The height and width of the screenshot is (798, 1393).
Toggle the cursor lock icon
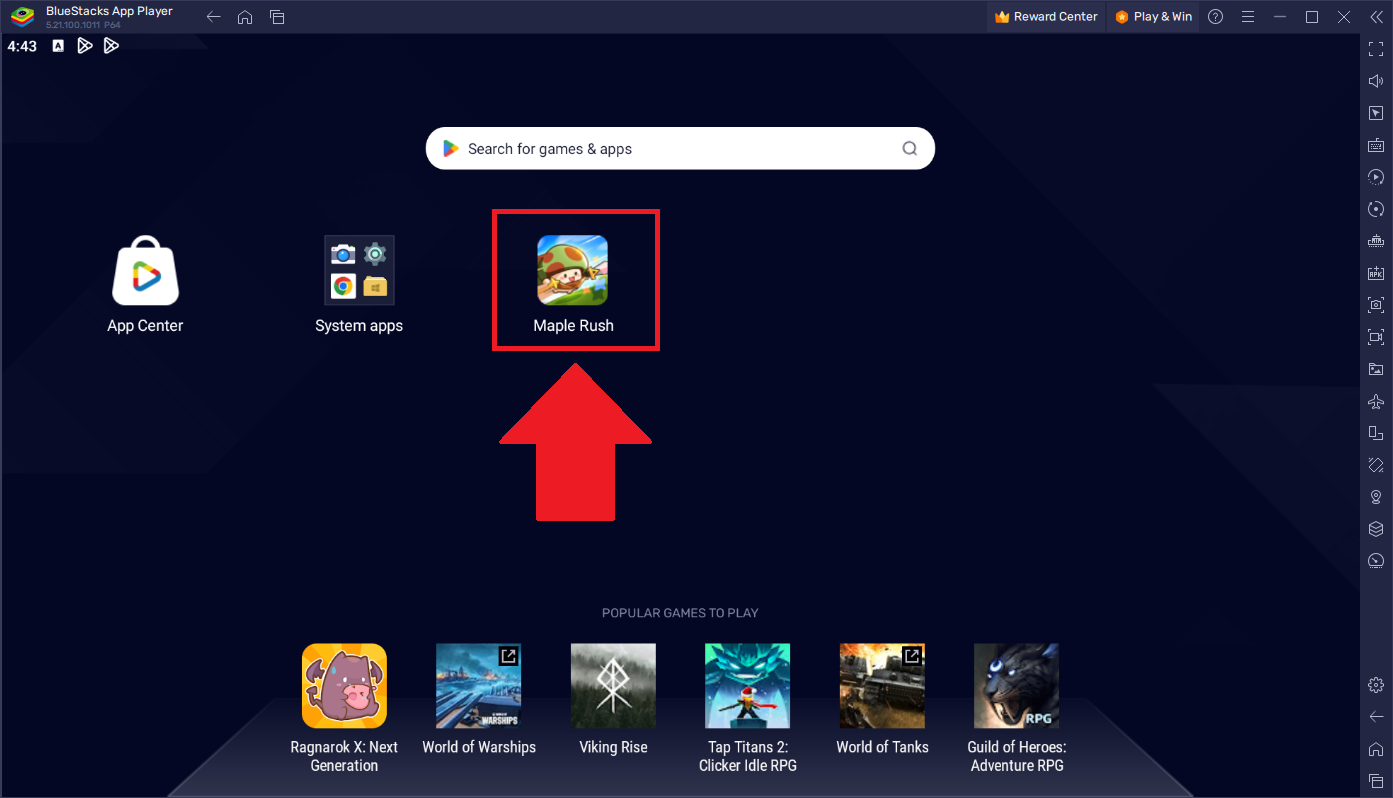pyautogui.click(x=1376, y=113)
